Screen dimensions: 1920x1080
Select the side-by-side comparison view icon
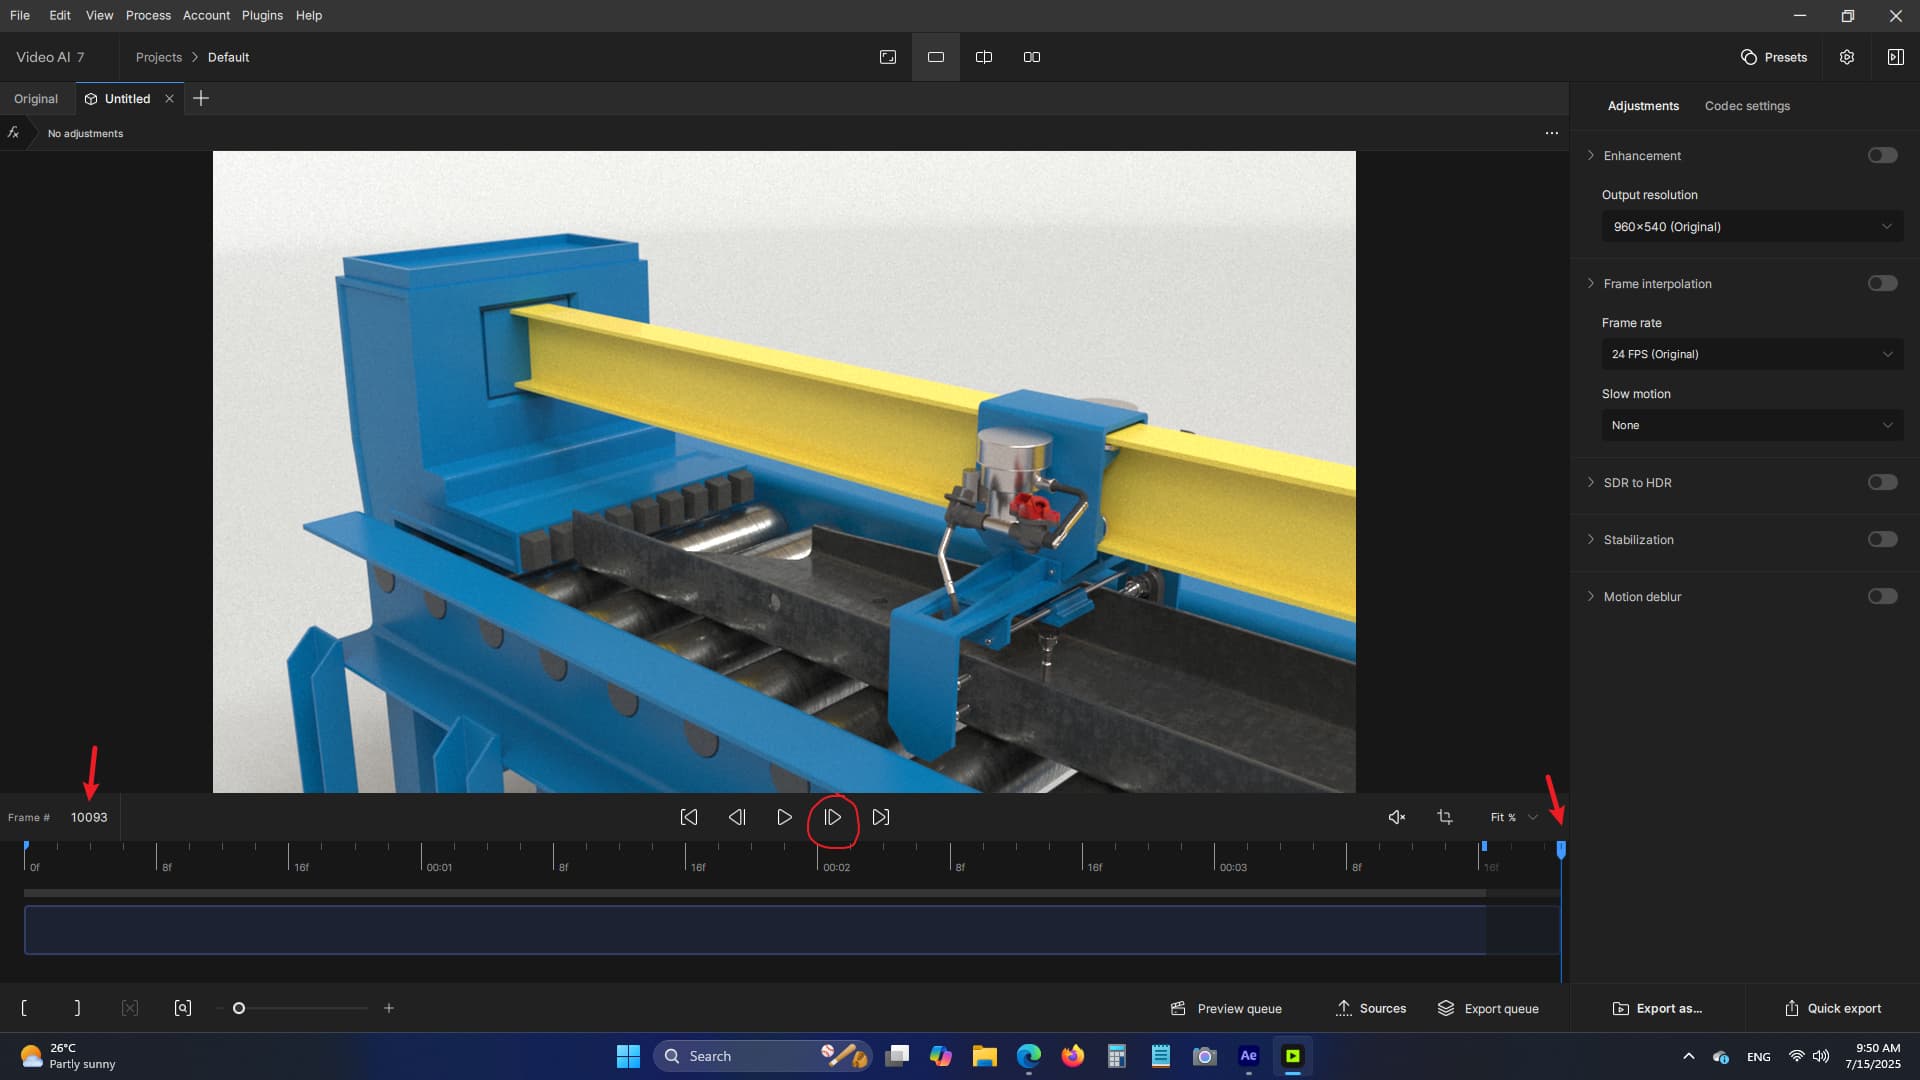[x=1032, y=57]
